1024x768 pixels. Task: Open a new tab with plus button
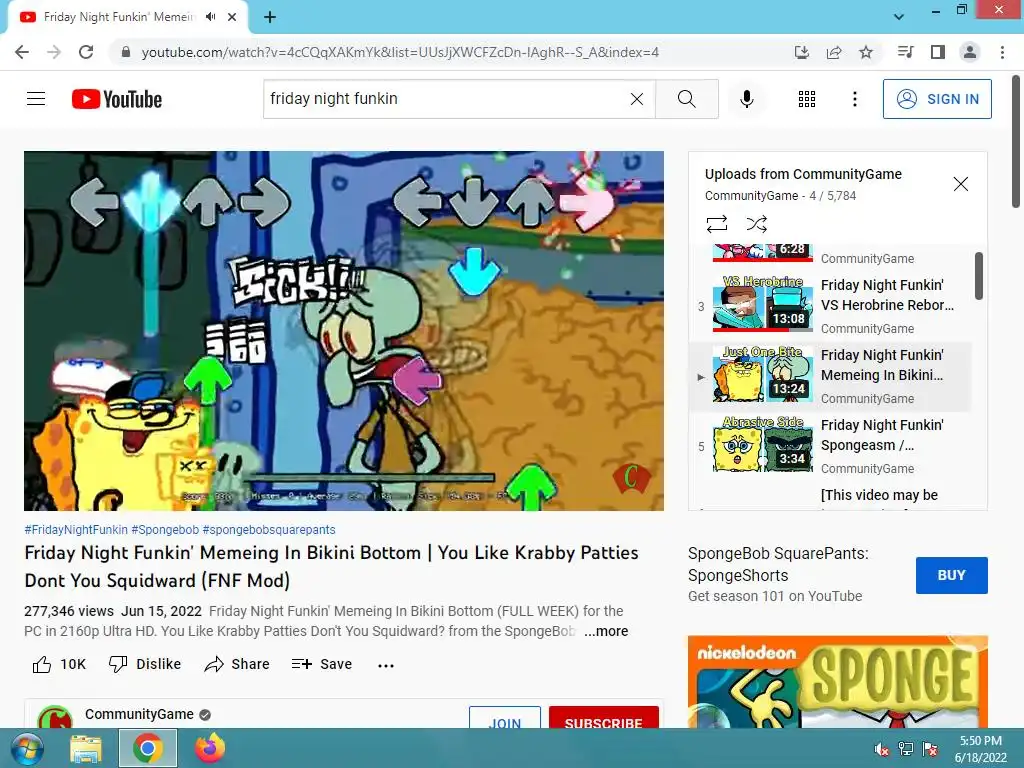(270, 17)
